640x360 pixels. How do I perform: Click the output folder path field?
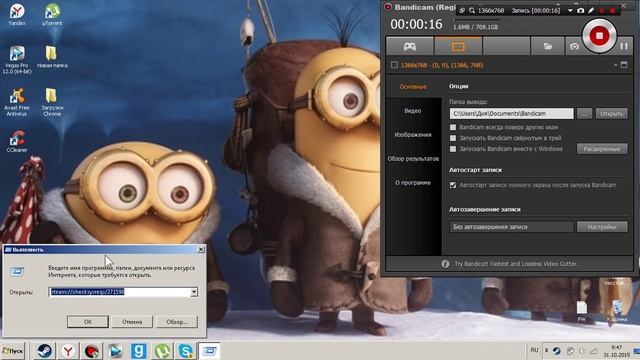(511, 113)
